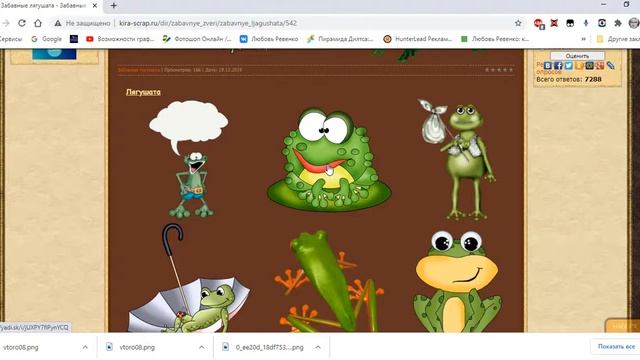Open the 'Возможности граф...' YouTube bookmark
The image size is (640, 360).
tap(120, 39)
